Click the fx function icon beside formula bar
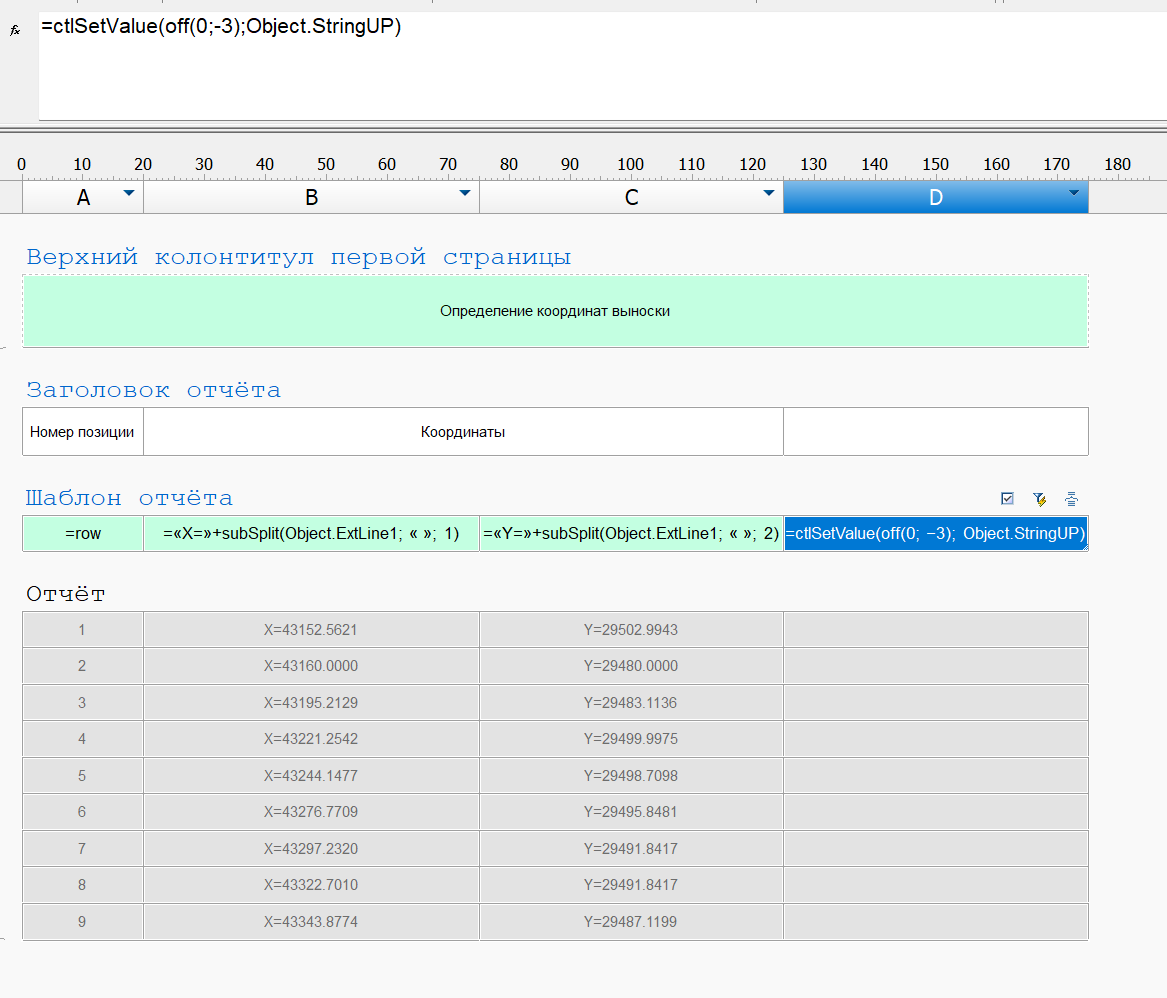 click(x=15, y=31)
